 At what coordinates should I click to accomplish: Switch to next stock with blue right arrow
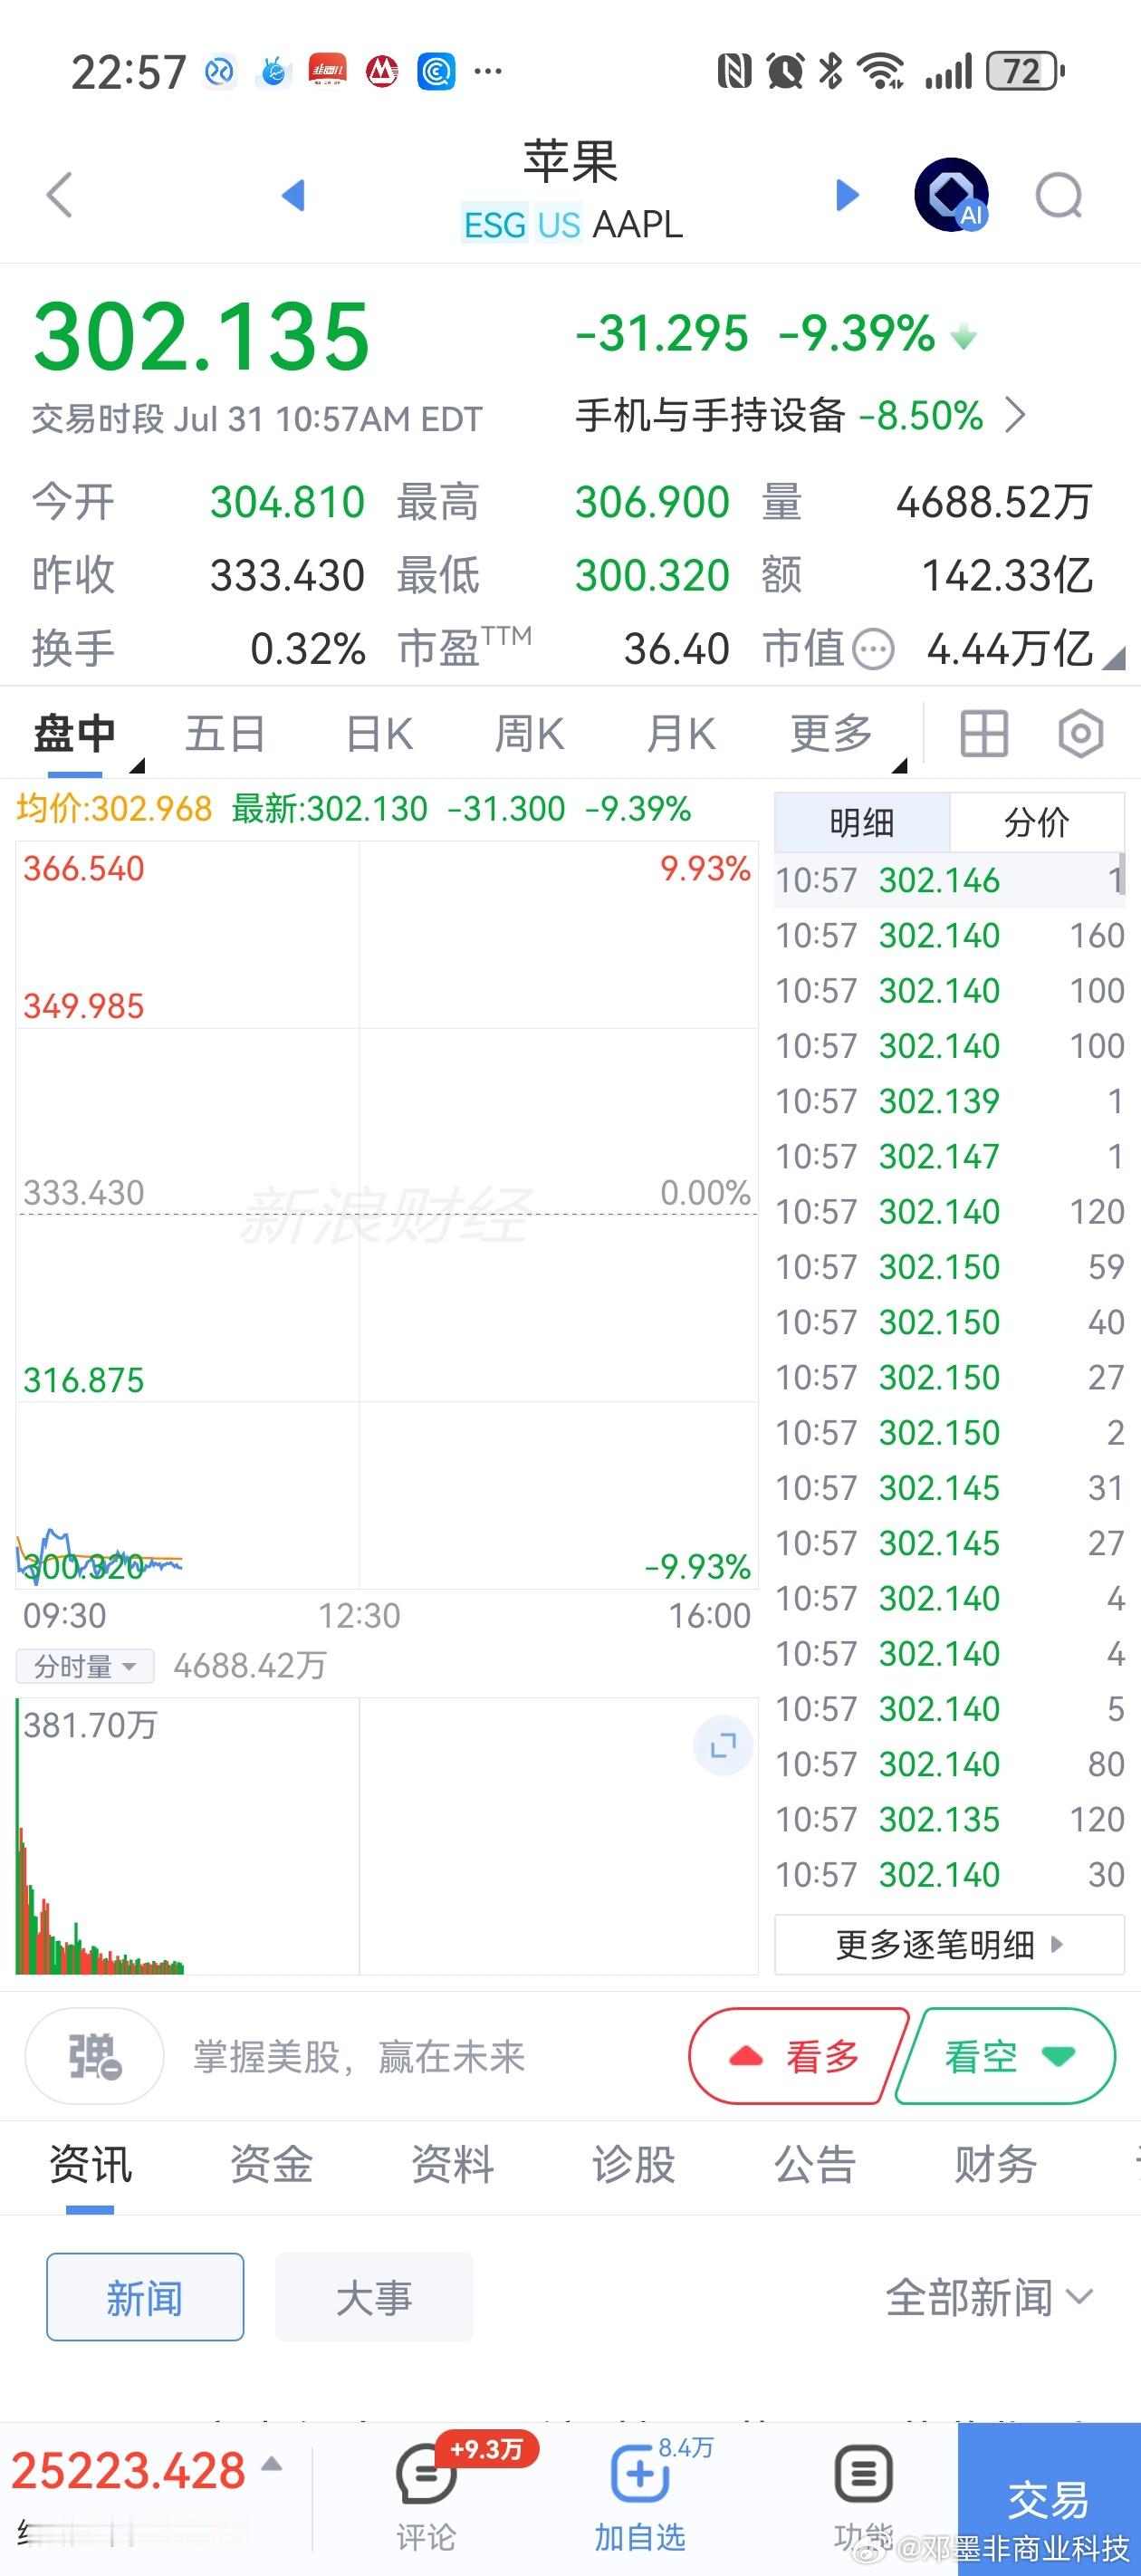(x=847, y=194)
